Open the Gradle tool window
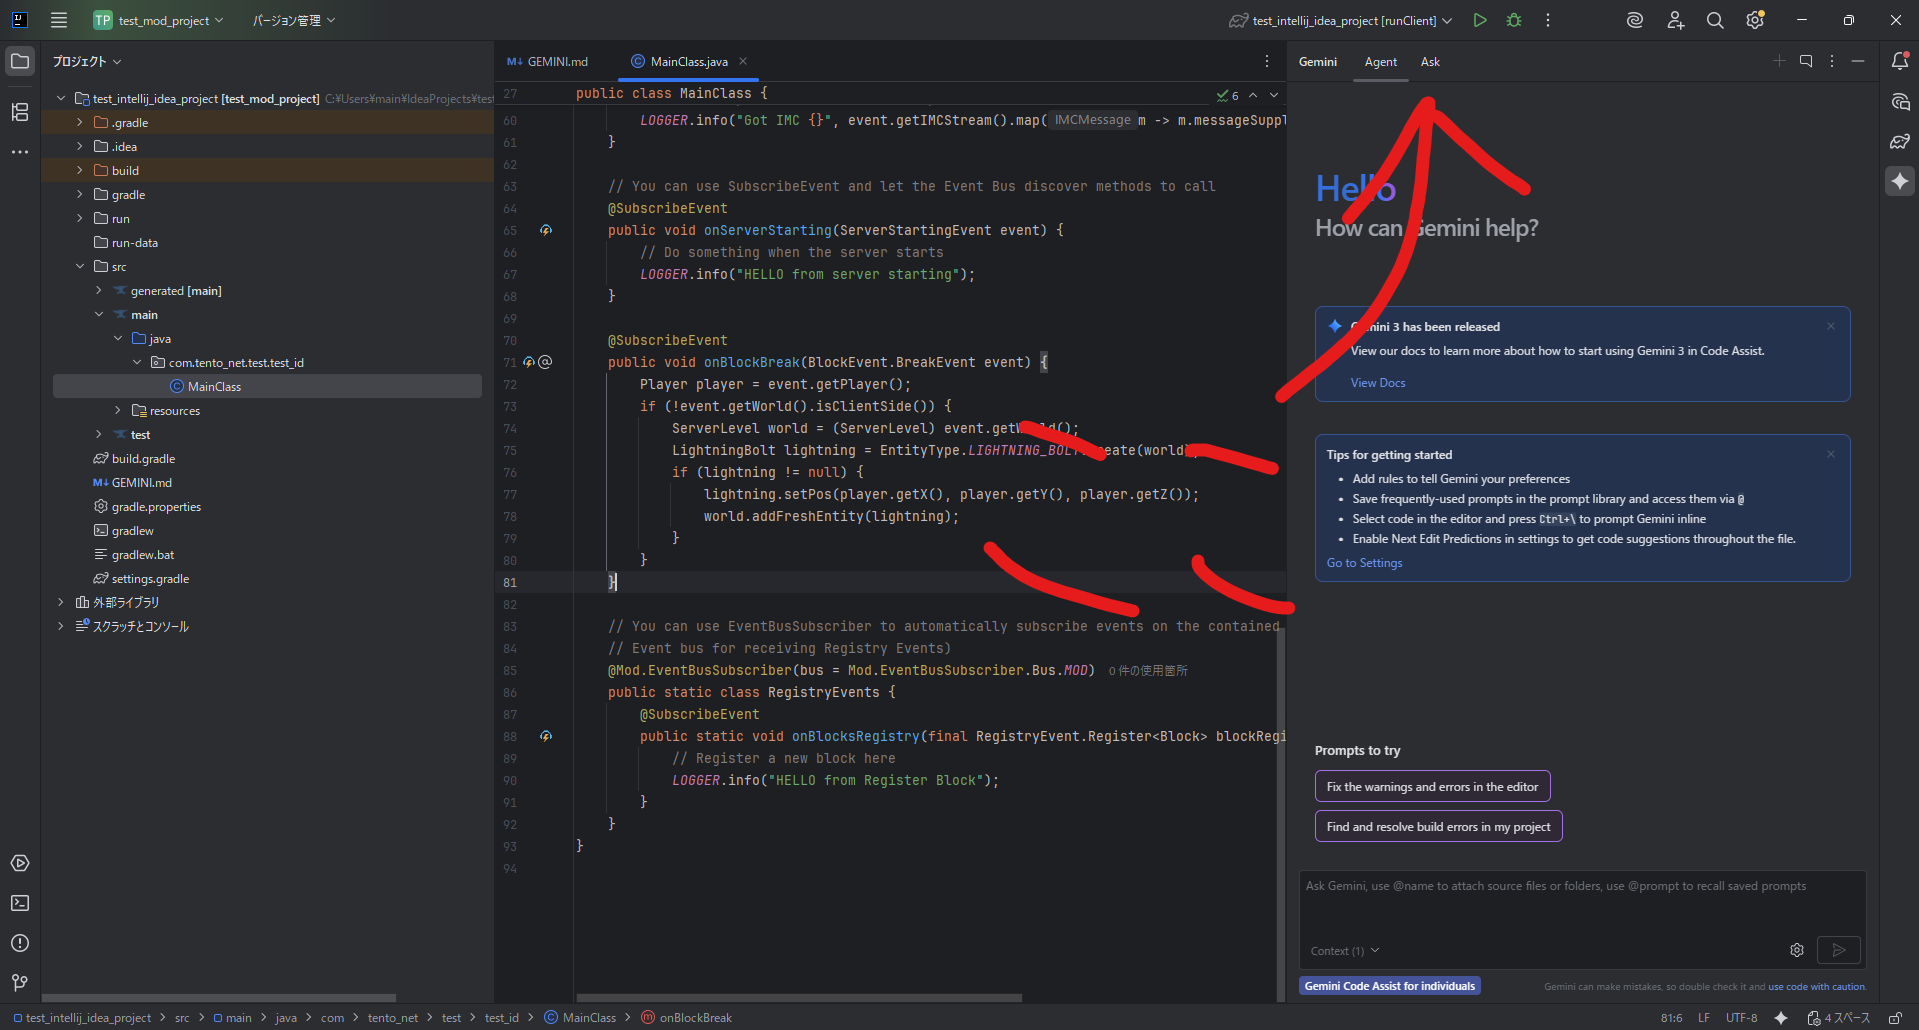 (1899, 141)
